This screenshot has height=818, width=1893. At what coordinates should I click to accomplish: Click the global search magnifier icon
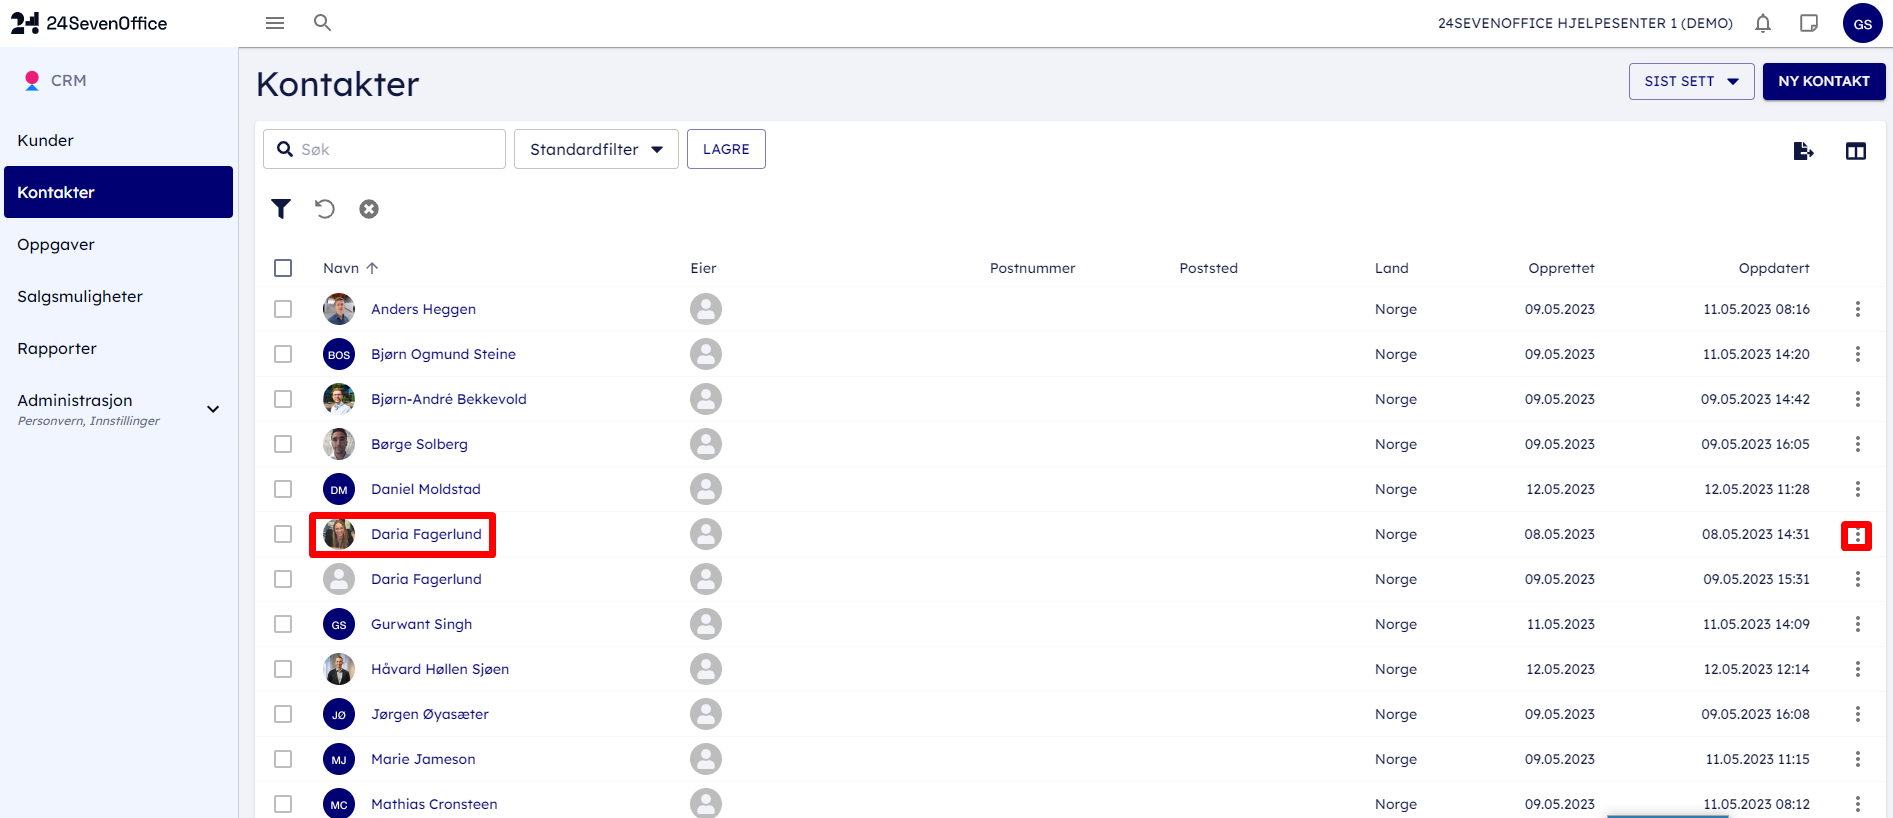pos(322,23)
